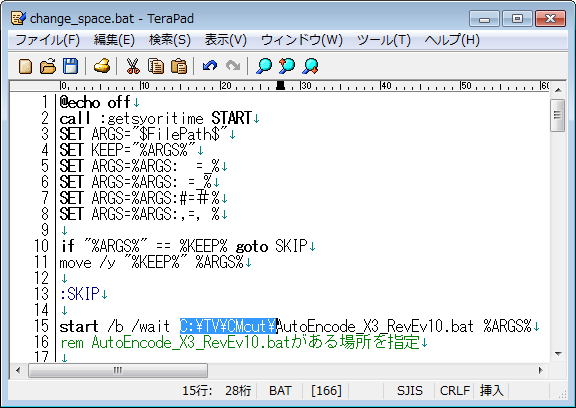Click the 'move /y' line 11
The height and width of the screenshot is (408, 576).
pos(152,262)
